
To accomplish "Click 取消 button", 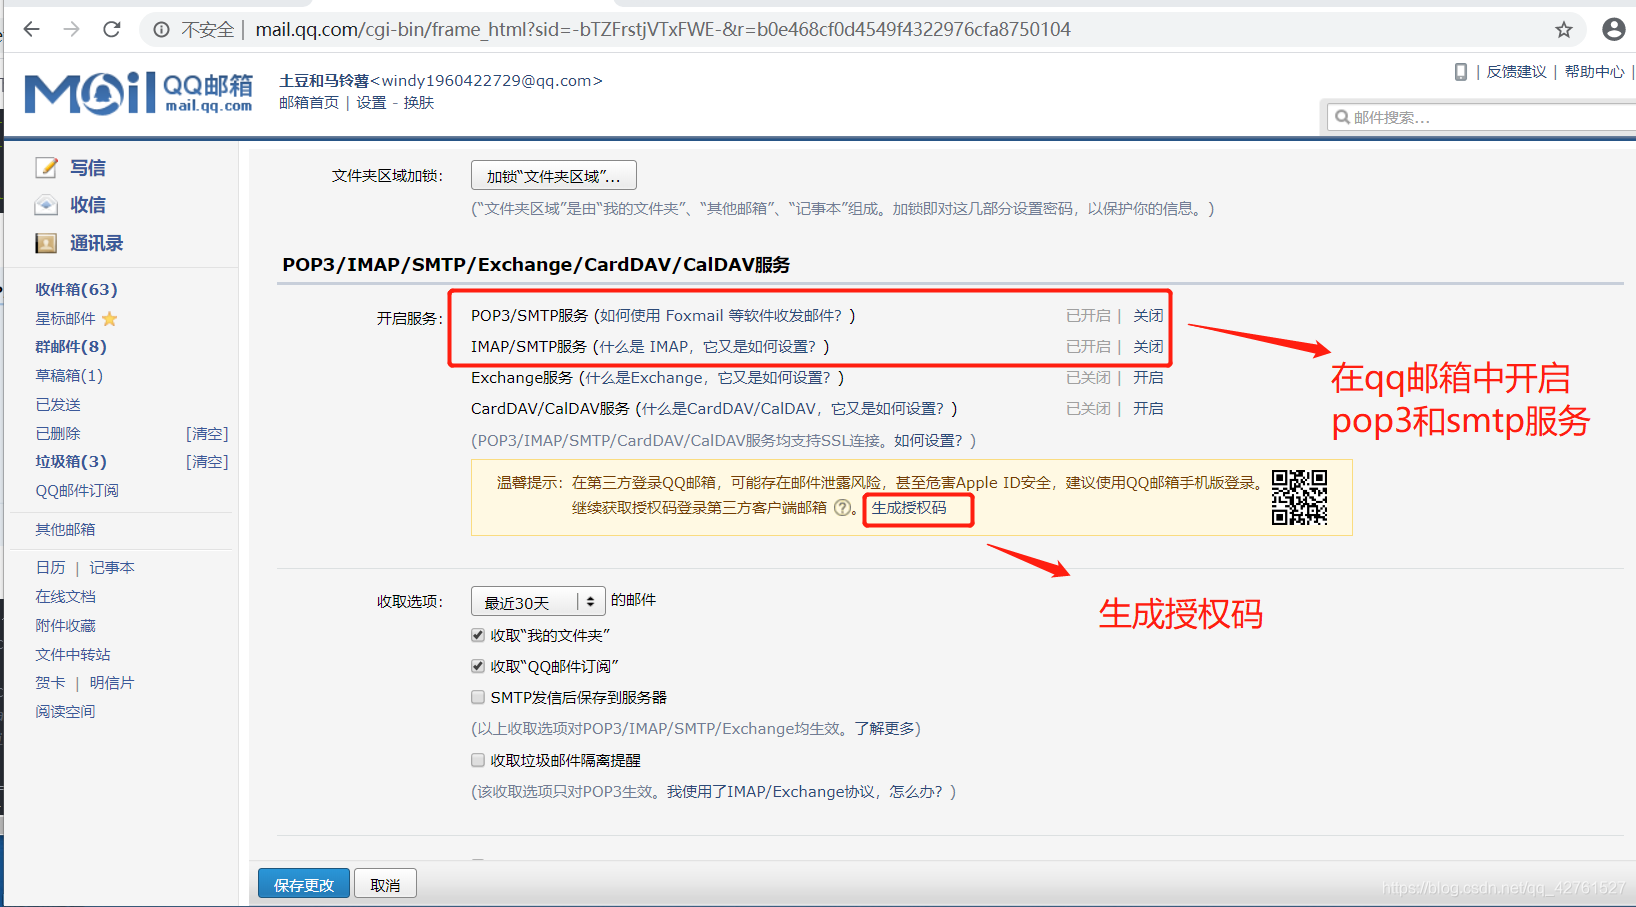I will coord(385,884).
